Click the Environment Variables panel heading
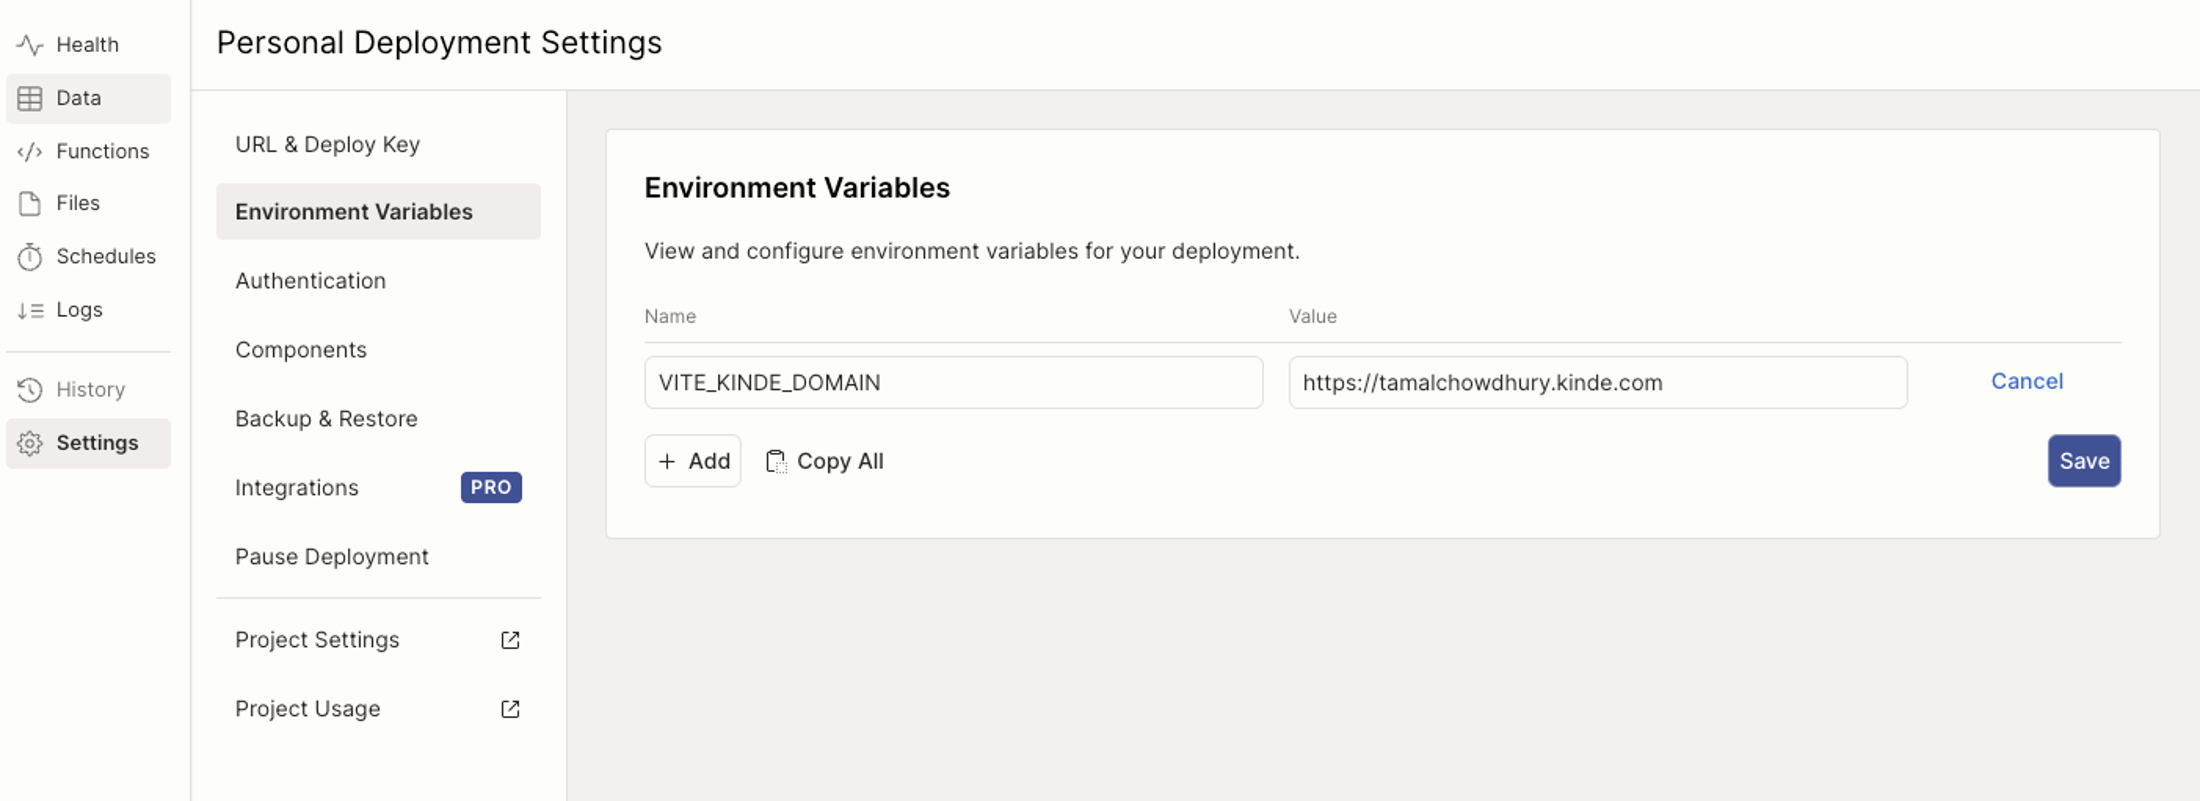 797,188
